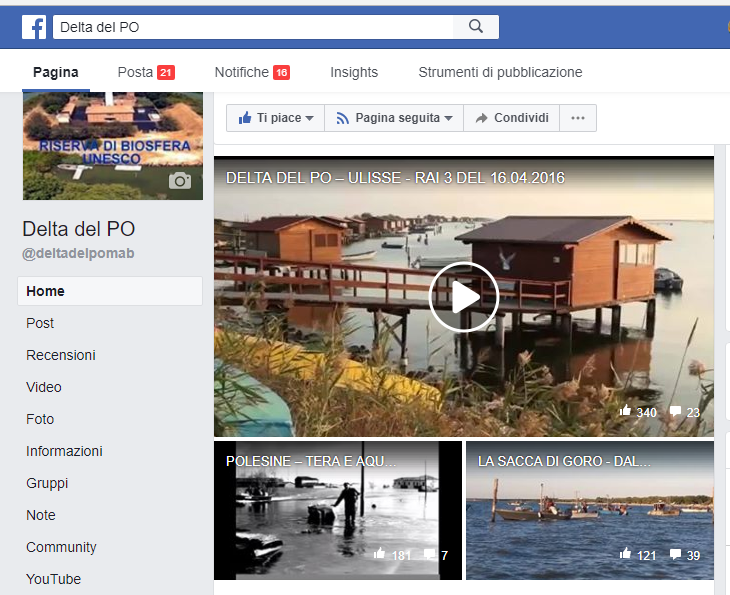The width and height of the screenshot is (730, 595).
Task: Click the Delta del Po Ulisse video title
Action: (x=395, y=178)
